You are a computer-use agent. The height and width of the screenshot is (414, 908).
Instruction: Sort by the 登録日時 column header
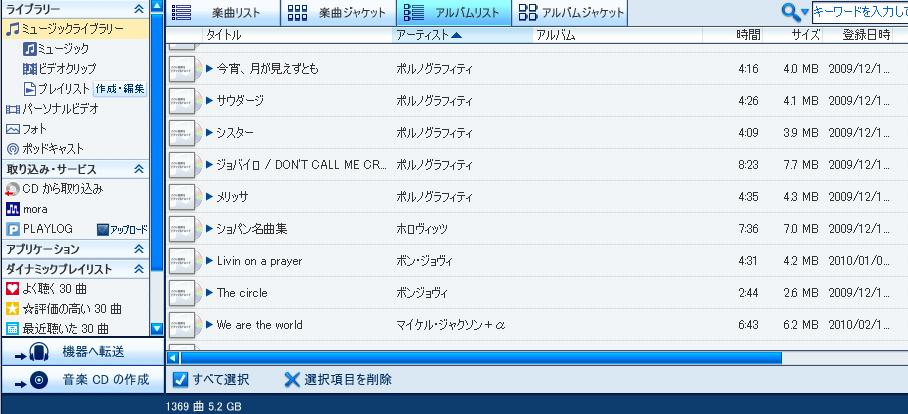858,35
